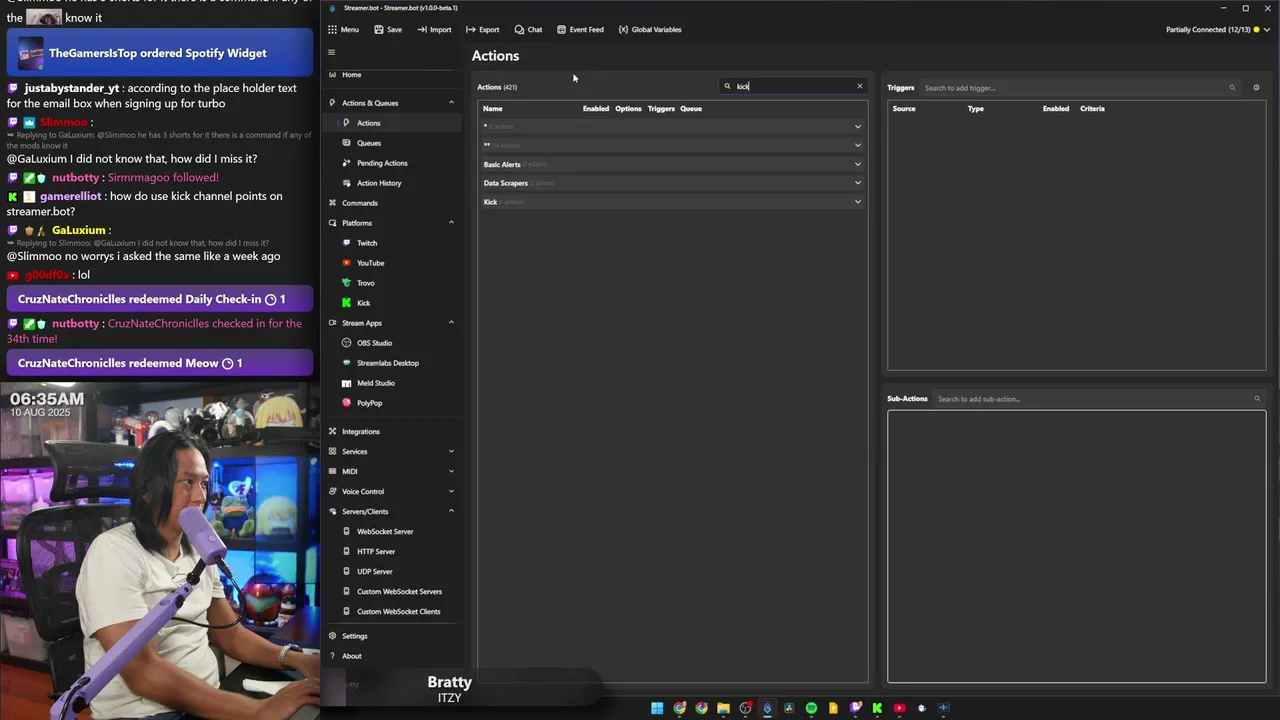Open Event Feed from the toolbar
This screenshot has height=720, width=1280.
pos(580,29)
